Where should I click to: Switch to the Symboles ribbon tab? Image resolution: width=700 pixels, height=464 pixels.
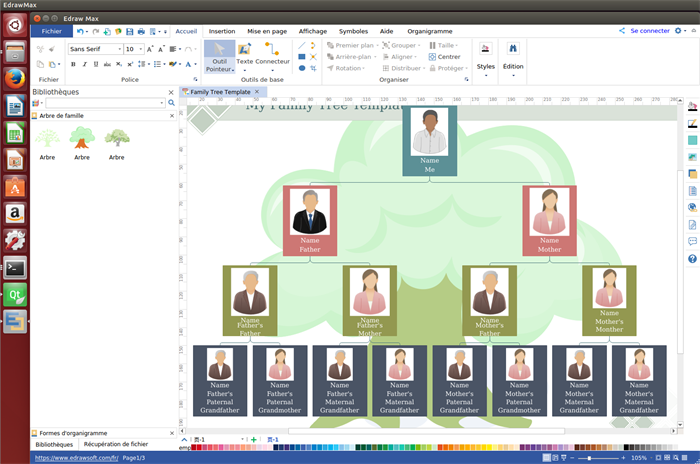click(353, 31)
